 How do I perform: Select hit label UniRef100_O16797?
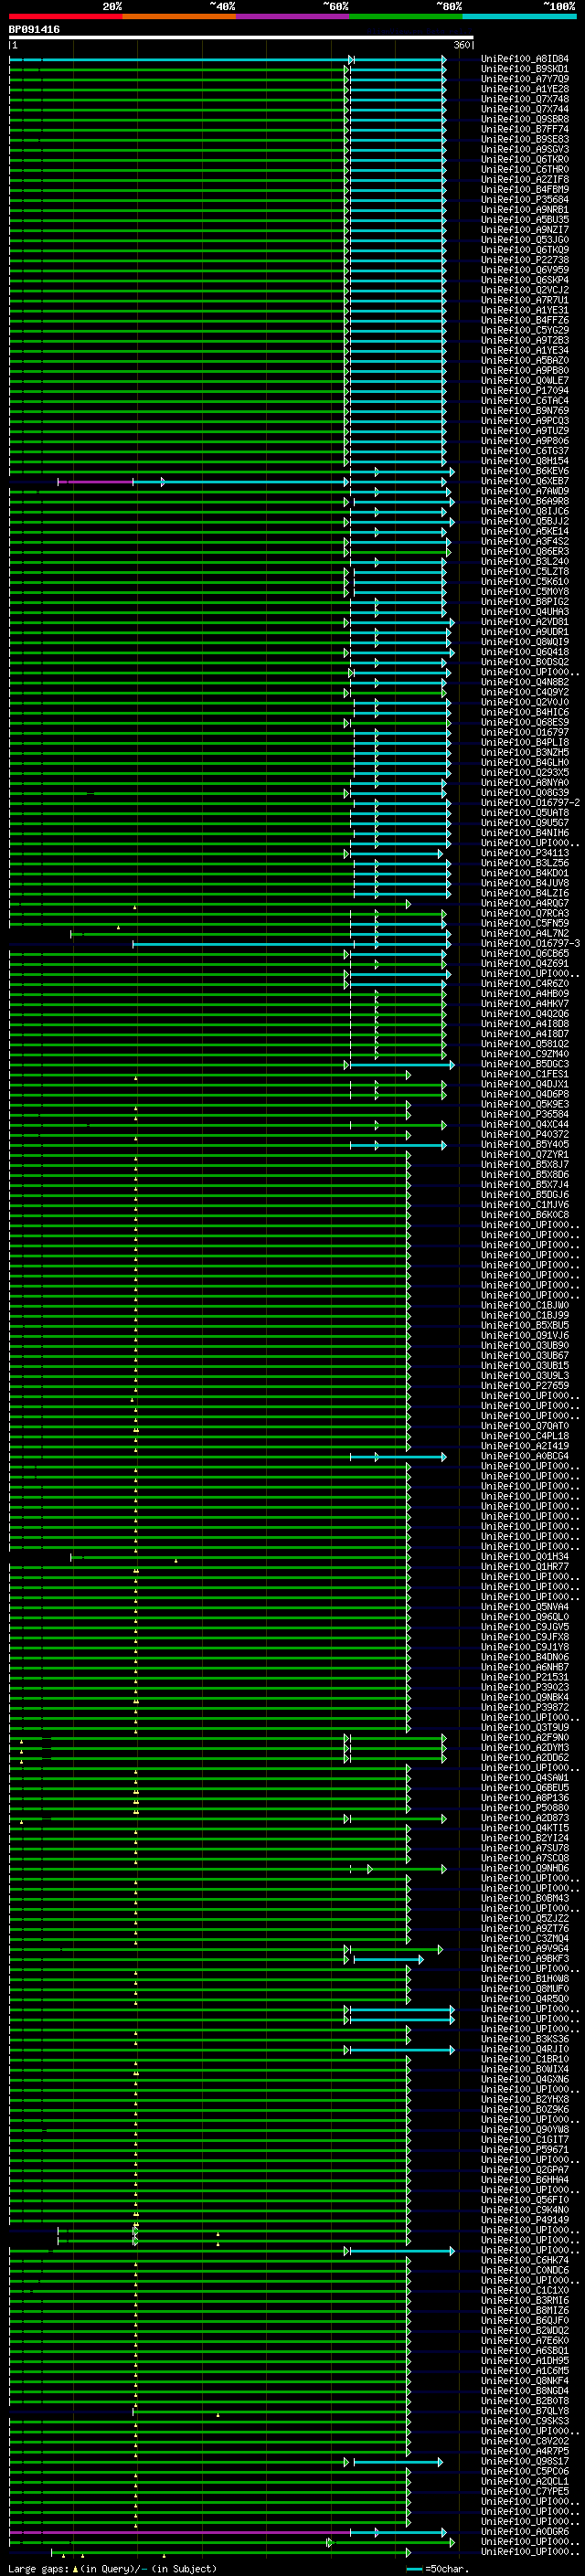click(x=525, y=732)
